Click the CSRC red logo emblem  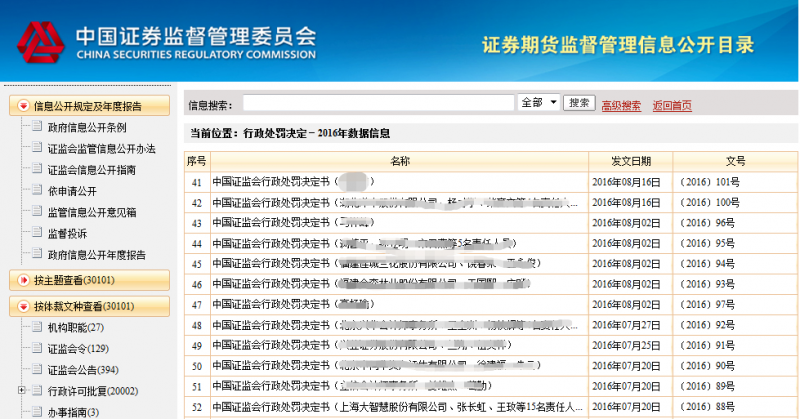(40, 42)
